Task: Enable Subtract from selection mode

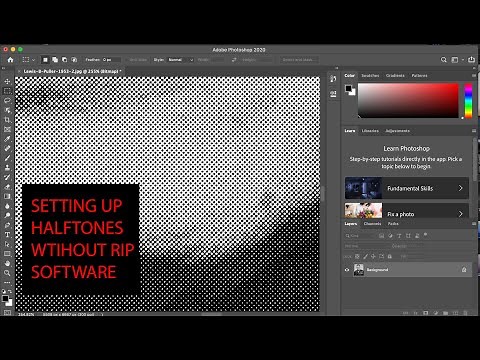Action: pos(64,60)
